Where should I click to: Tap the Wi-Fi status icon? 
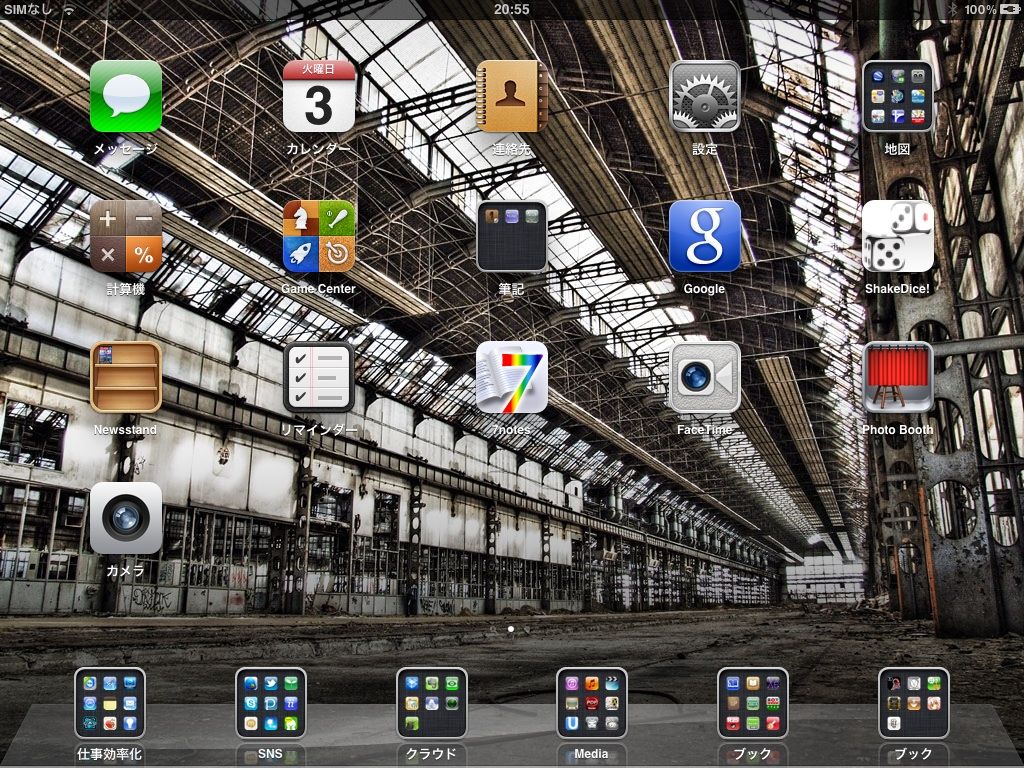click(x=69, y=9)
